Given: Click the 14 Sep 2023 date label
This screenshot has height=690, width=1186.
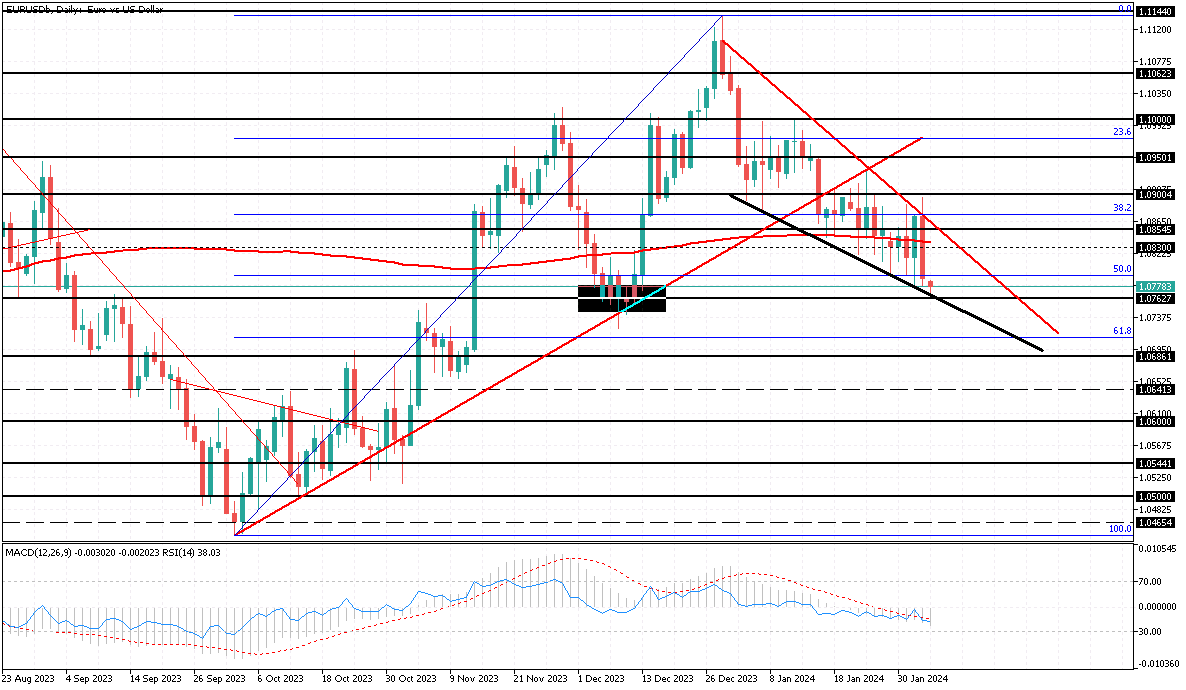Looking at the screenshot, I should point(156,679).
